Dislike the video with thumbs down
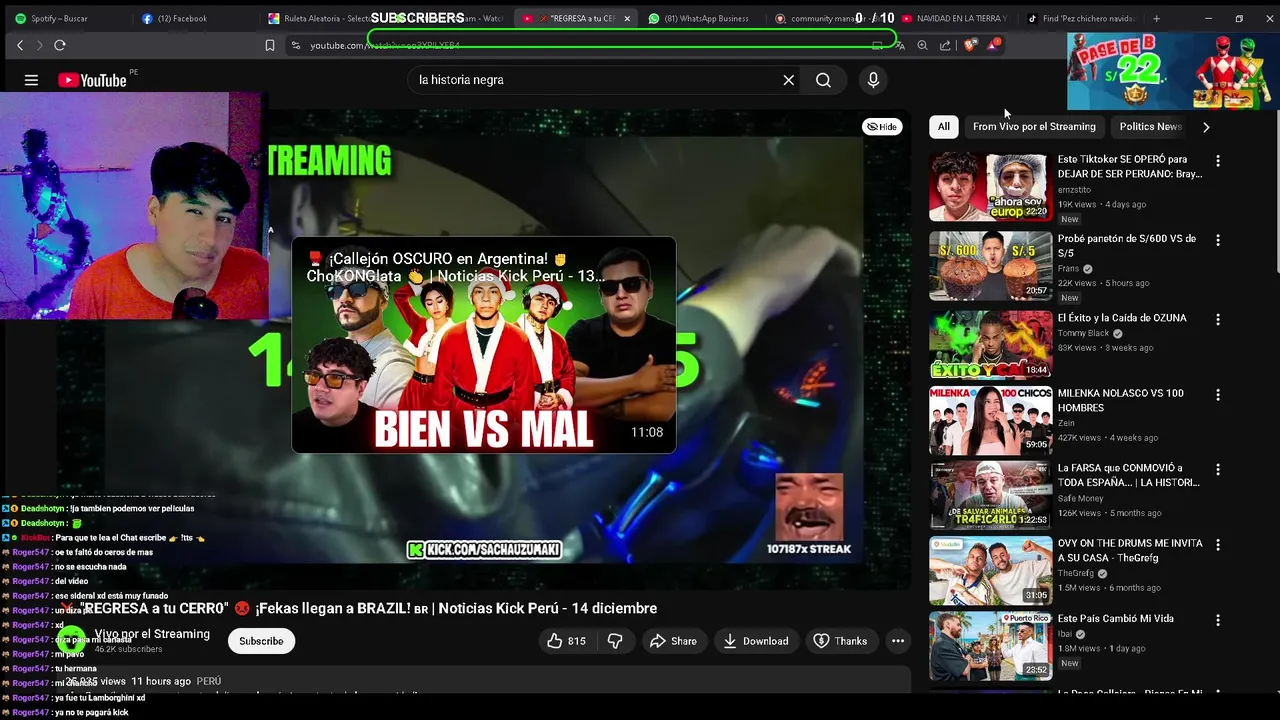 (615, 641)
